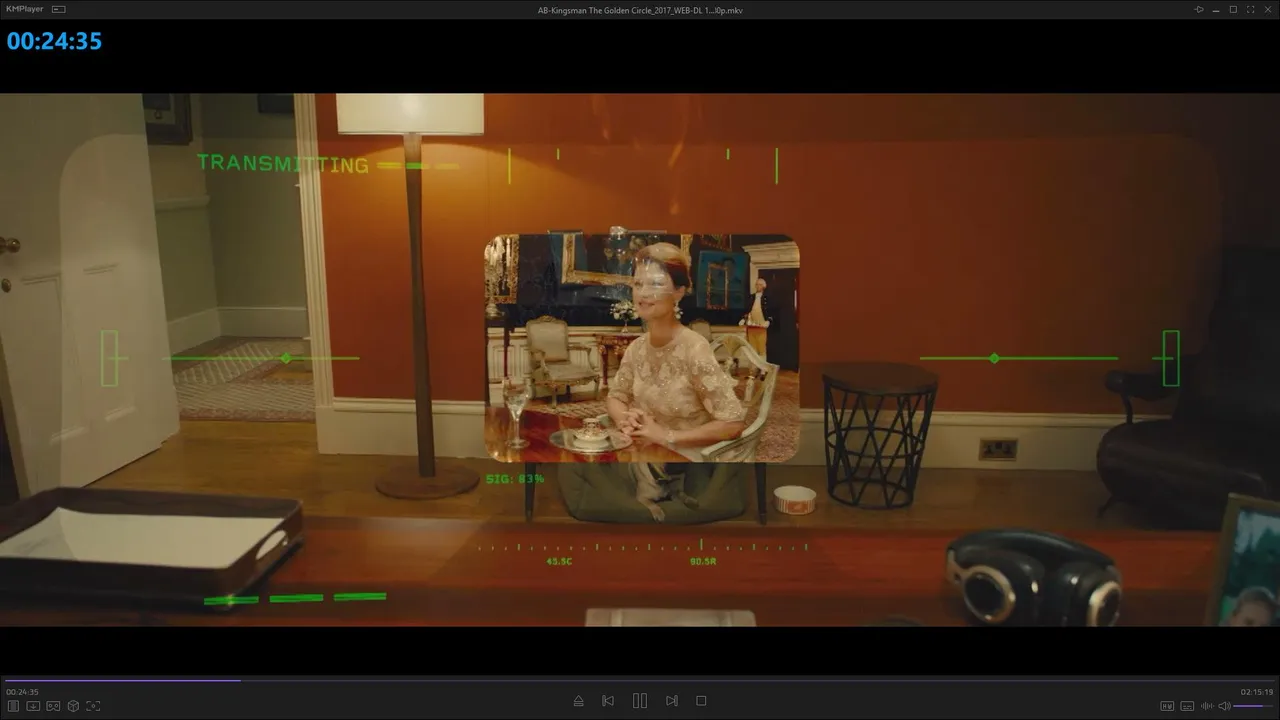The image size is (1280, 720).
Task: Minimize the KMPlayer window
Action: 1216,9
